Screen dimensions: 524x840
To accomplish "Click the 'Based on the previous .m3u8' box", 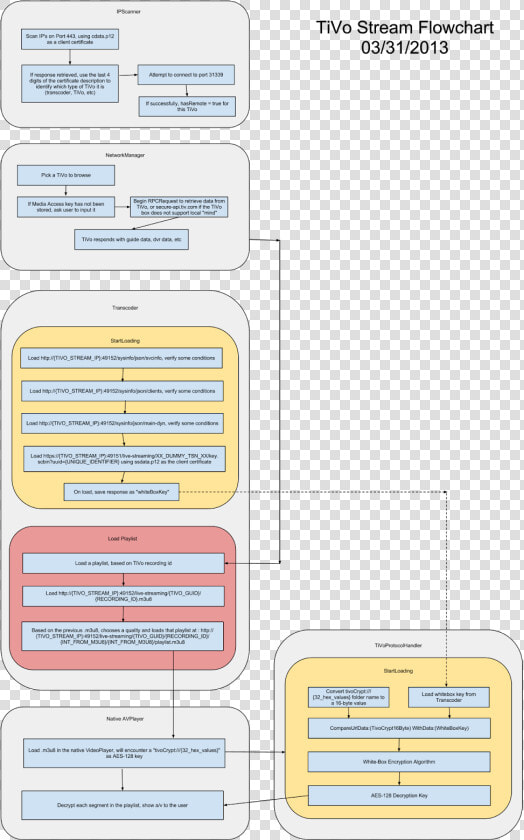I will pos(122,636).
